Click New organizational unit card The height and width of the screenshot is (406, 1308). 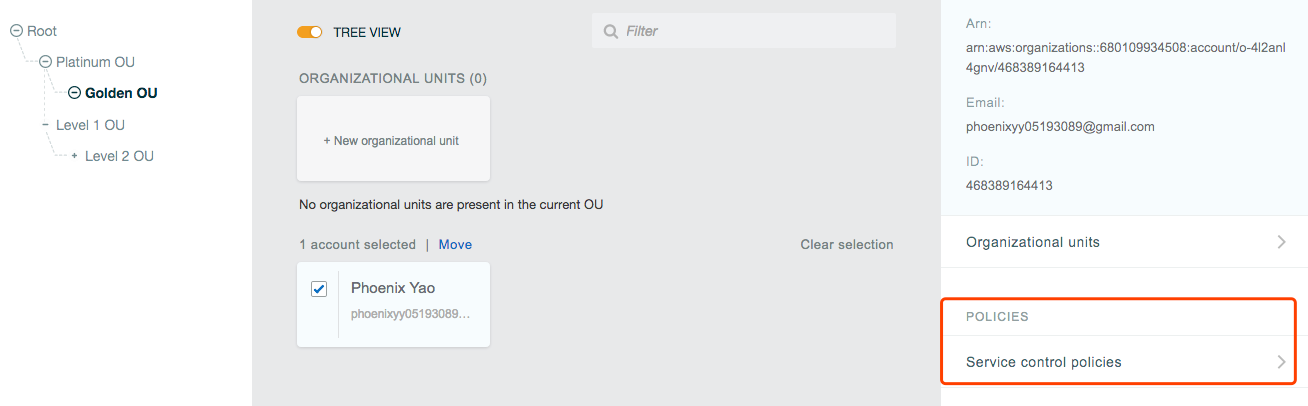click(393, 139)
